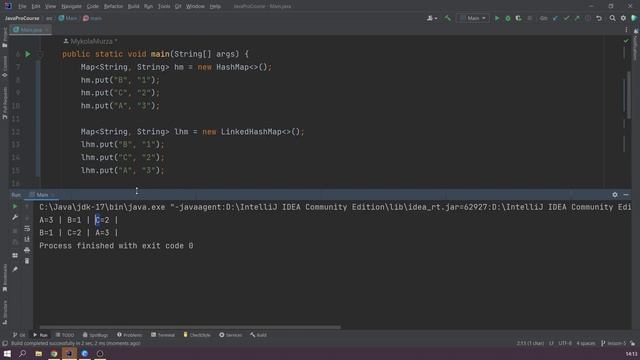Click Git push arrow icon
640x360 pixels.
(577, 18)
